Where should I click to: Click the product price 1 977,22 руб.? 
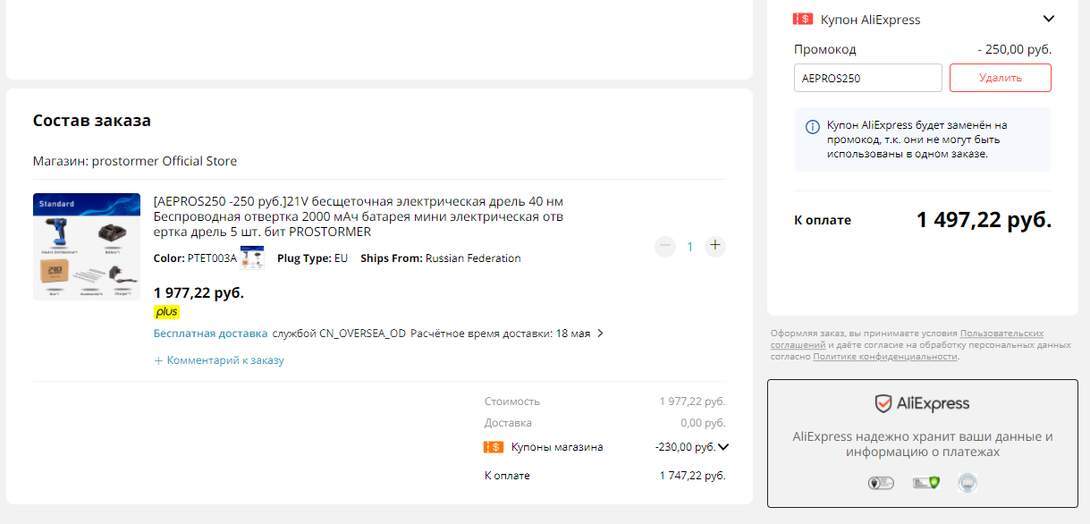[x=199, y=293]
